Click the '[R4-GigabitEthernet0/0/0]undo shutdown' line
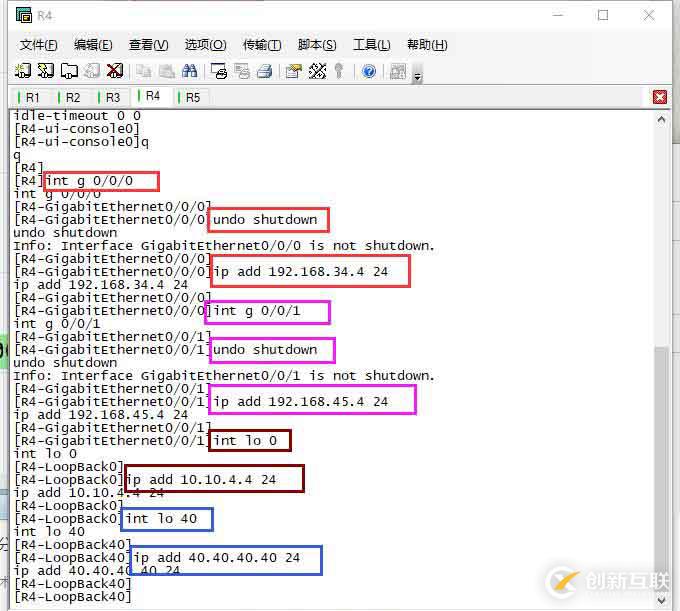This screenshot has height=611, width=680. pos(165,220)
